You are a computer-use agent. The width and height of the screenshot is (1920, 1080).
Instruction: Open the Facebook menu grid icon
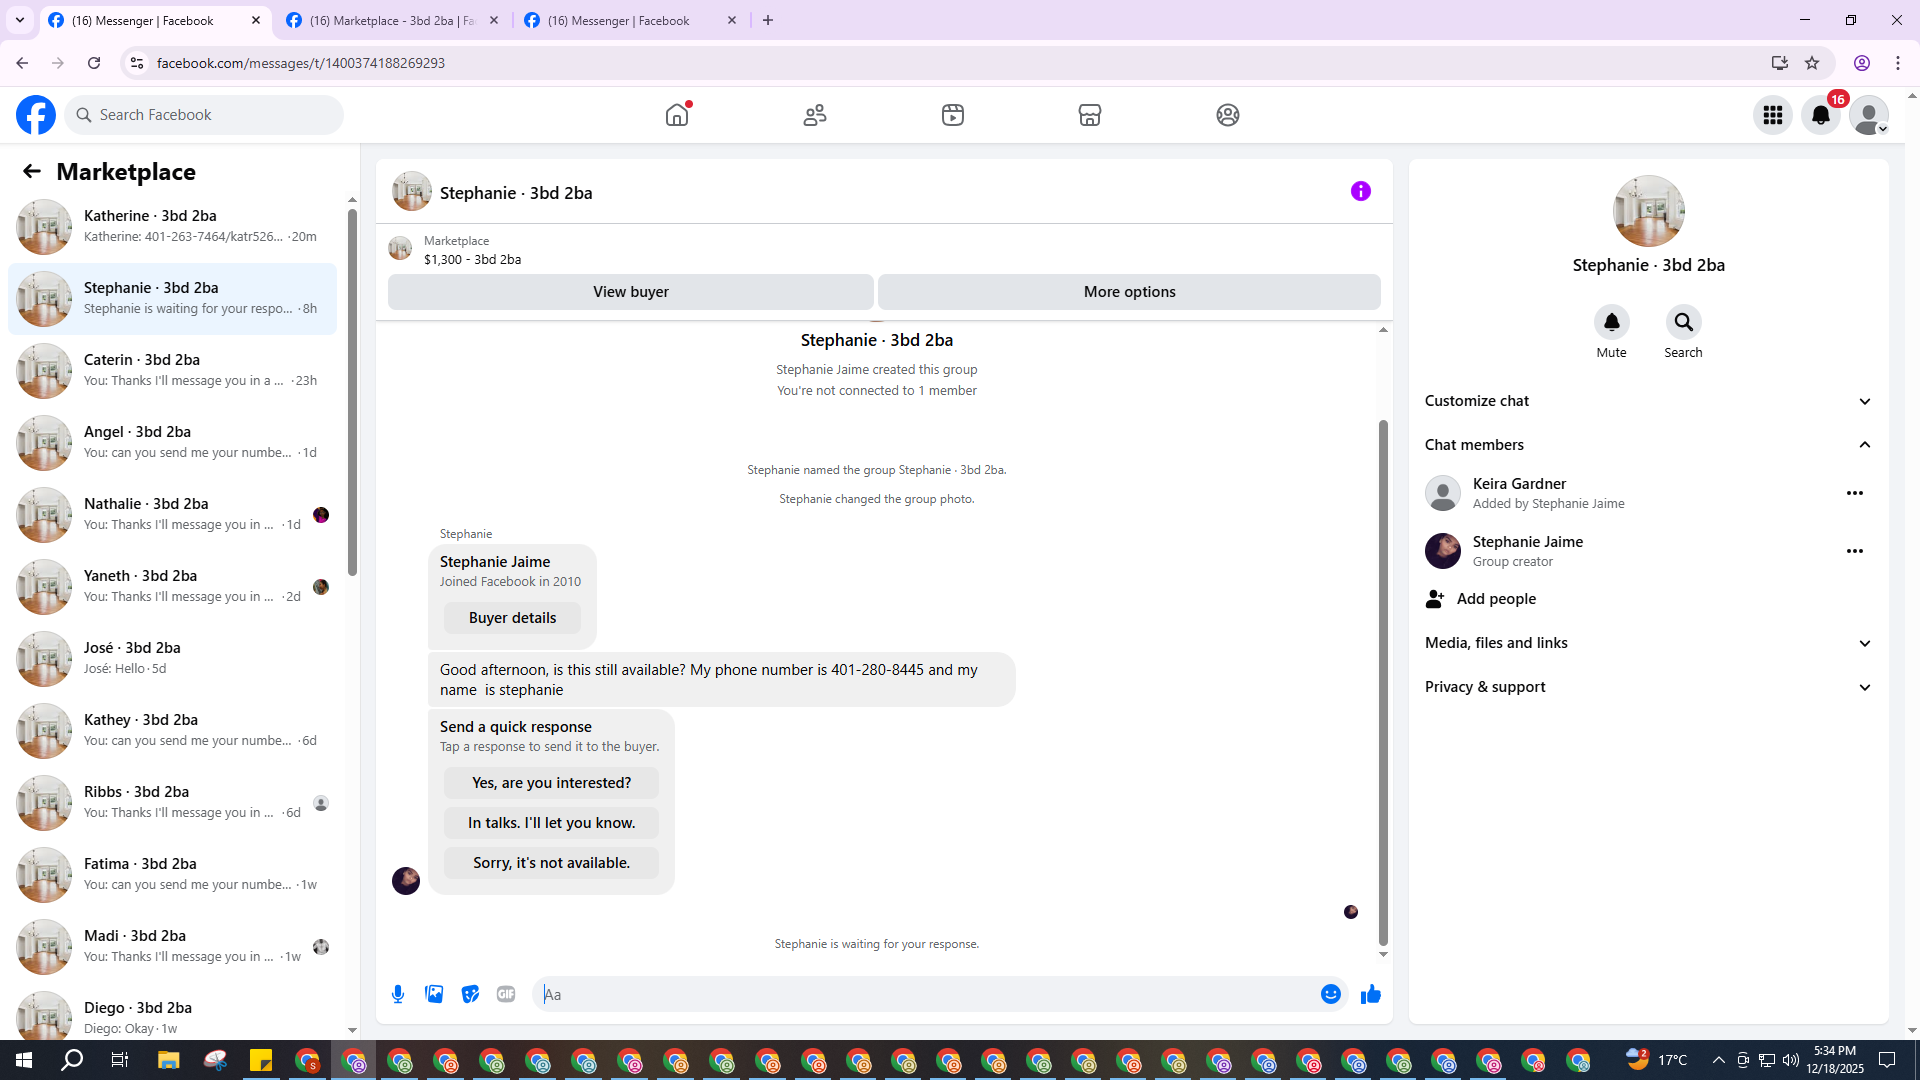coord(1773,115)
